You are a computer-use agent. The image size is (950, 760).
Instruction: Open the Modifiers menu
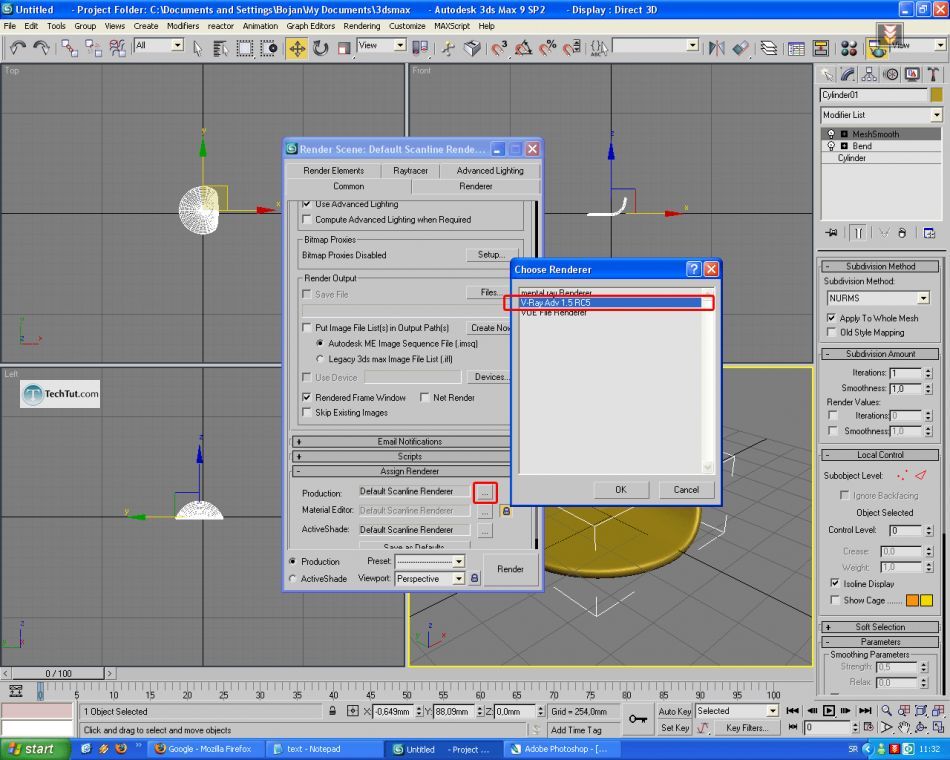(x=183, y=26)
